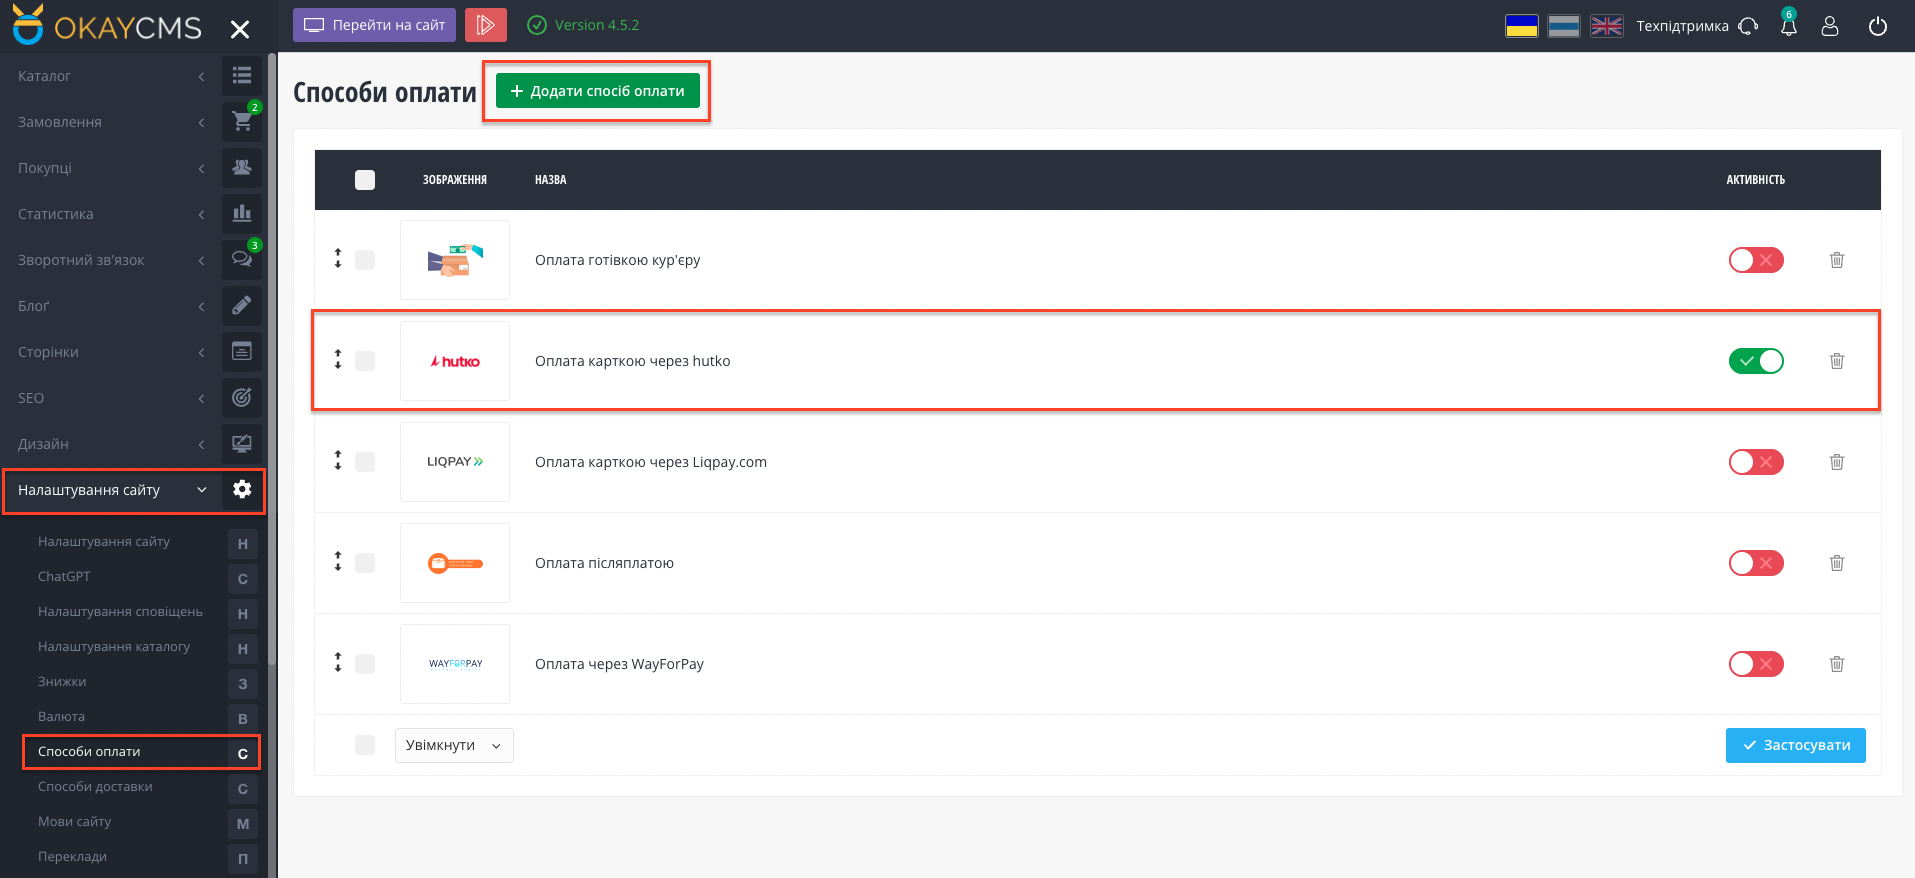Click the 'Застосувати' apply button

1795,745
